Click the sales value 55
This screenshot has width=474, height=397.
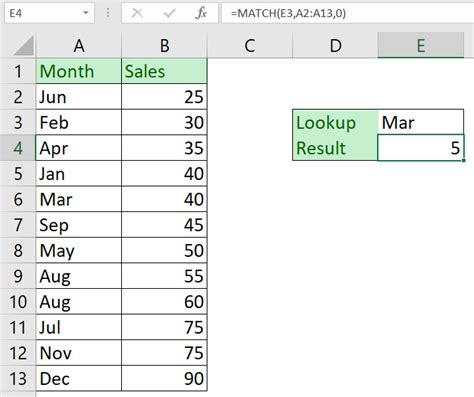click(164, 276)
